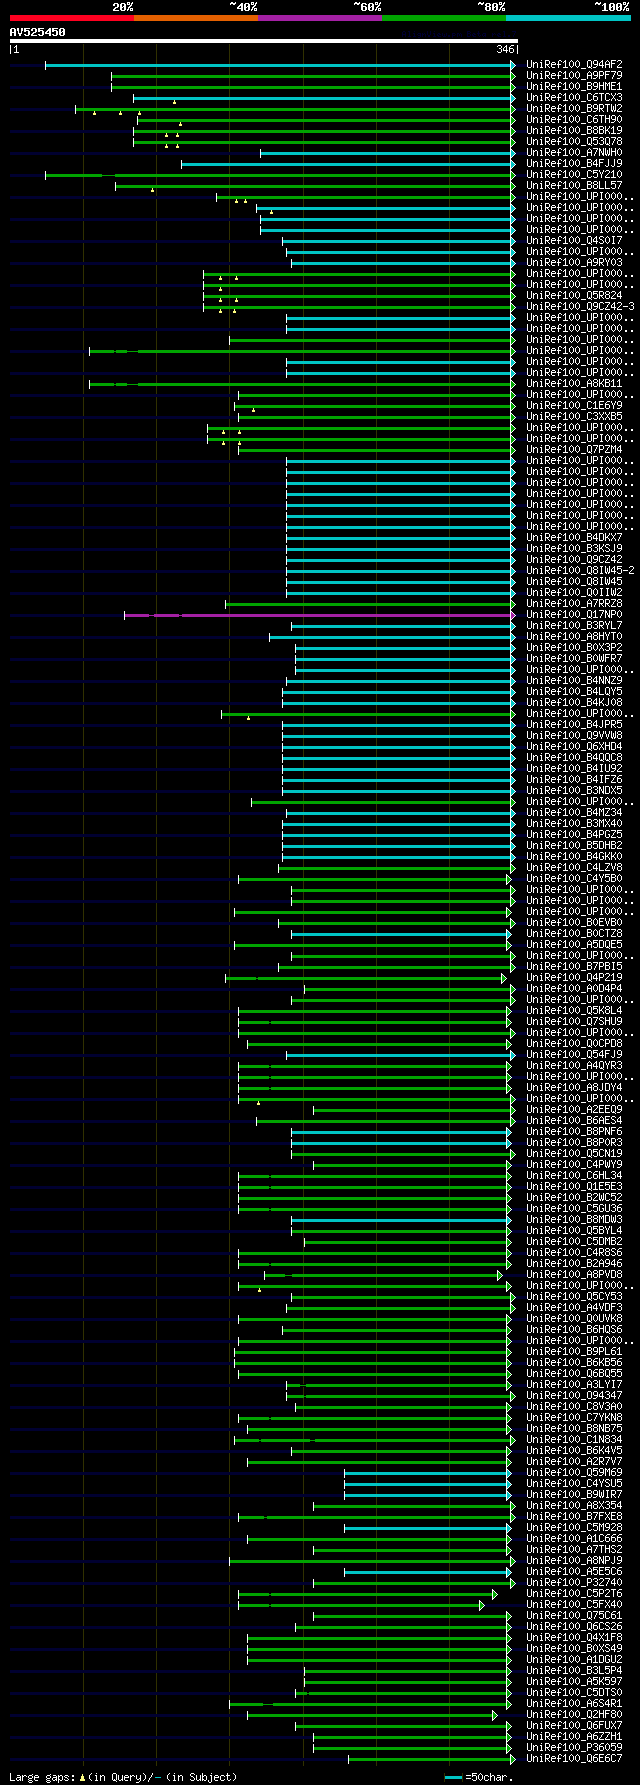Viewport: 640px width, 1785px height.
Task: Select hit label UniRef100_B5DHB2
Action: click(x=574, y=846)
